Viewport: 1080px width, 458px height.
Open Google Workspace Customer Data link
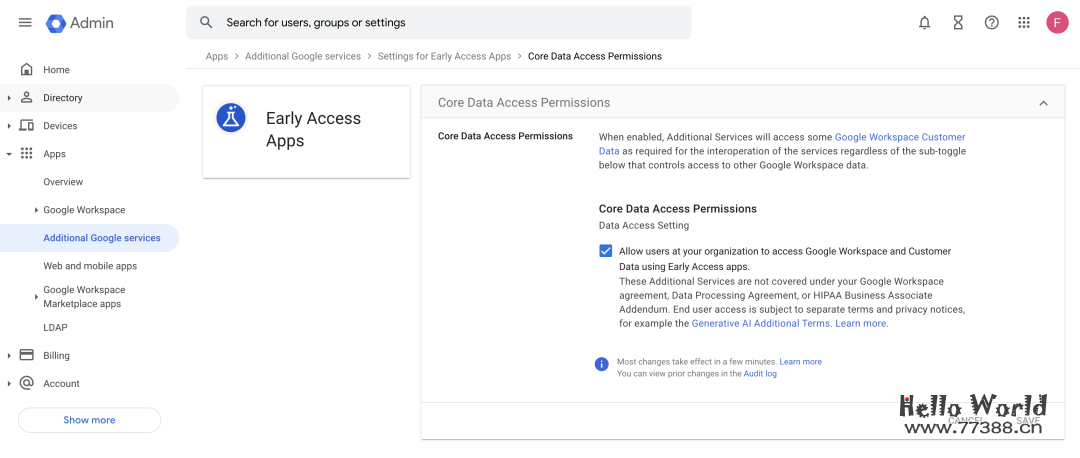(900, 137)
